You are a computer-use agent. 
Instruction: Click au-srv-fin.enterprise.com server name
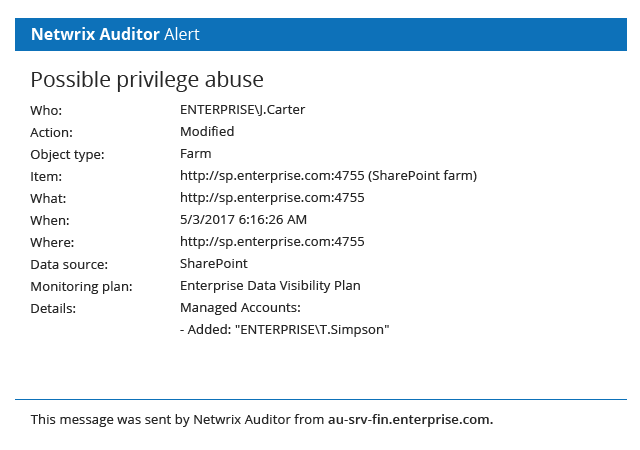410,420
